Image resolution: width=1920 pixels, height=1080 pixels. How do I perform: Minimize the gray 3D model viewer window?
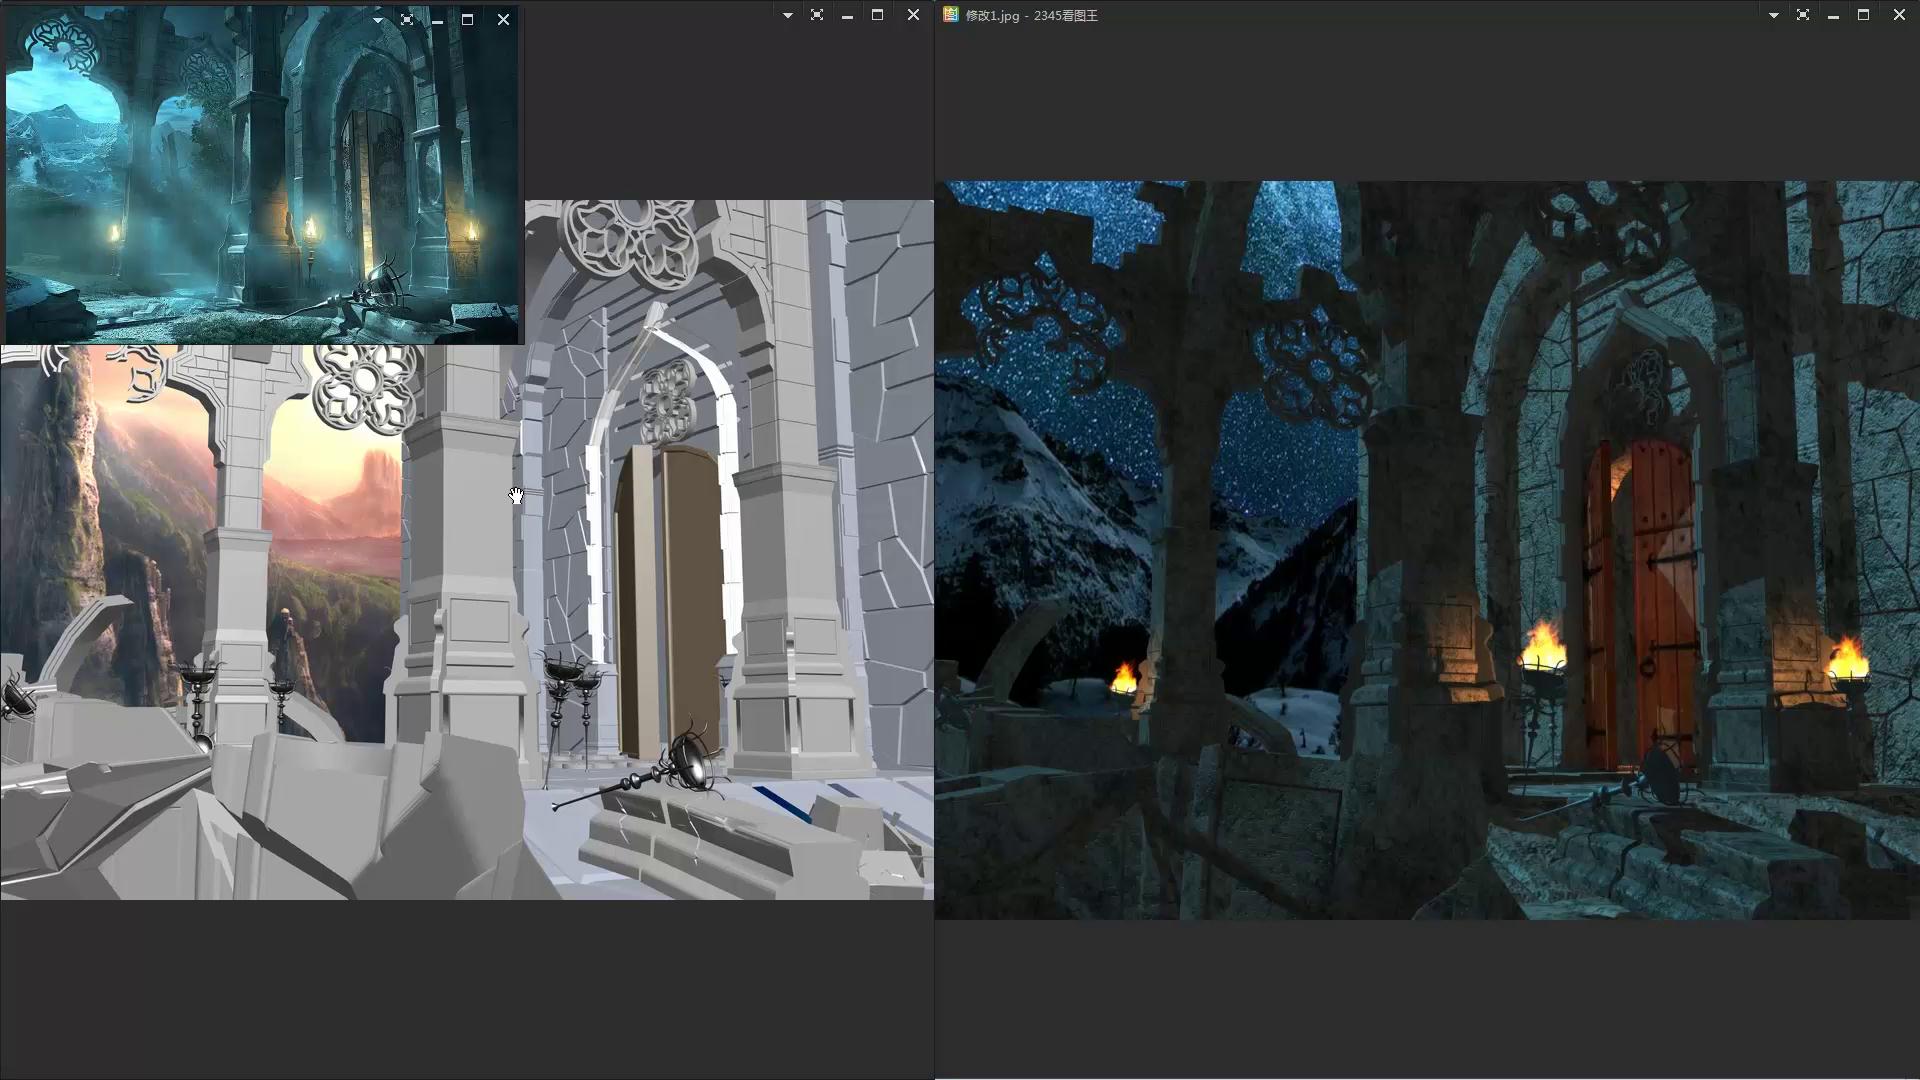coord(847,16)
